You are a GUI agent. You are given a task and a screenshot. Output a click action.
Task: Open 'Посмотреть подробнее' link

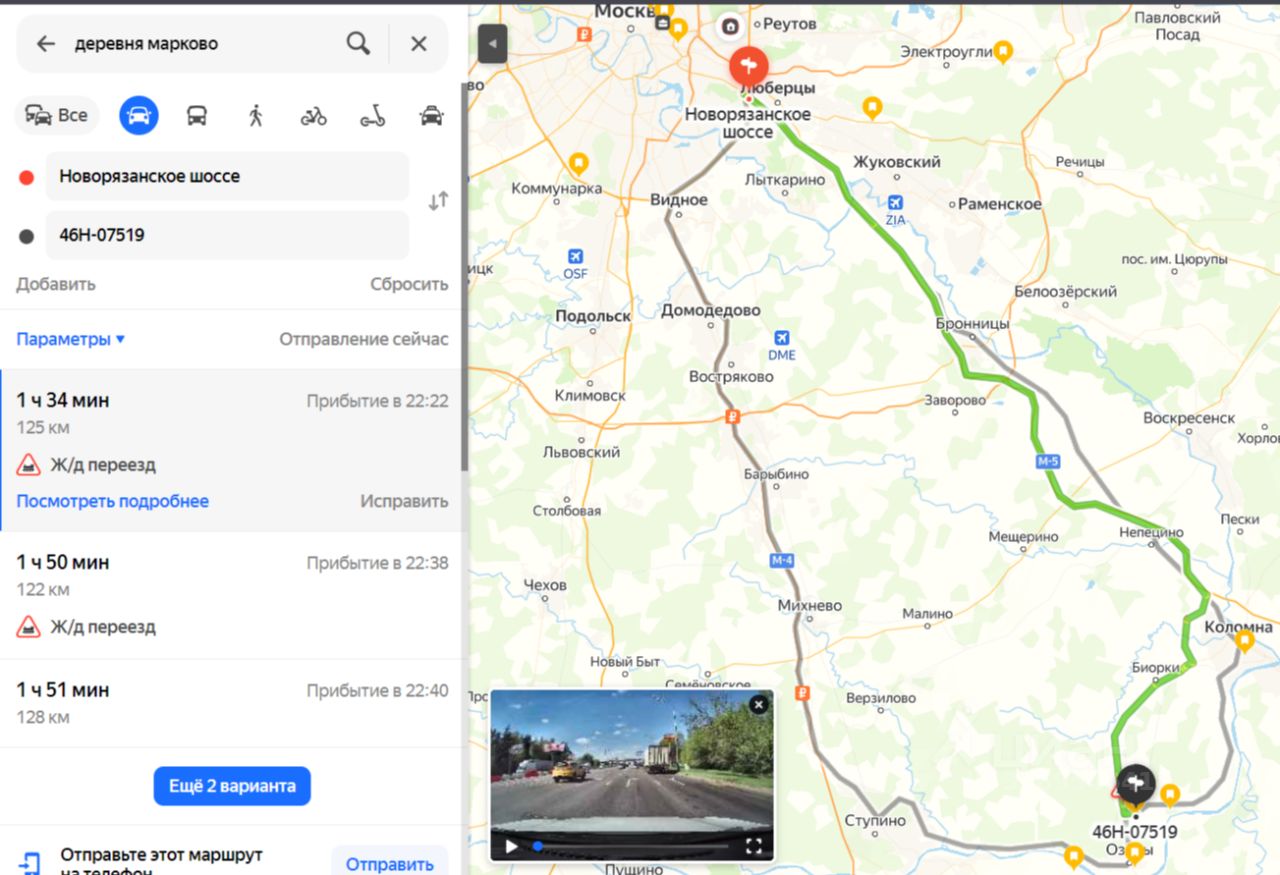point(112,501)
